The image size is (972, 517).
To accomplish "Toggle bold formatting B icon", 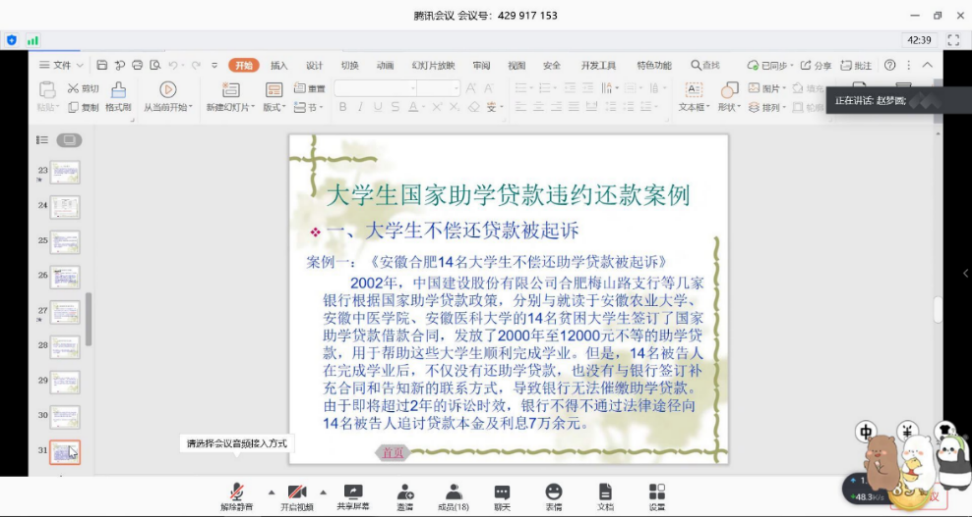I will pyautogui.click(x=342, y=107).
